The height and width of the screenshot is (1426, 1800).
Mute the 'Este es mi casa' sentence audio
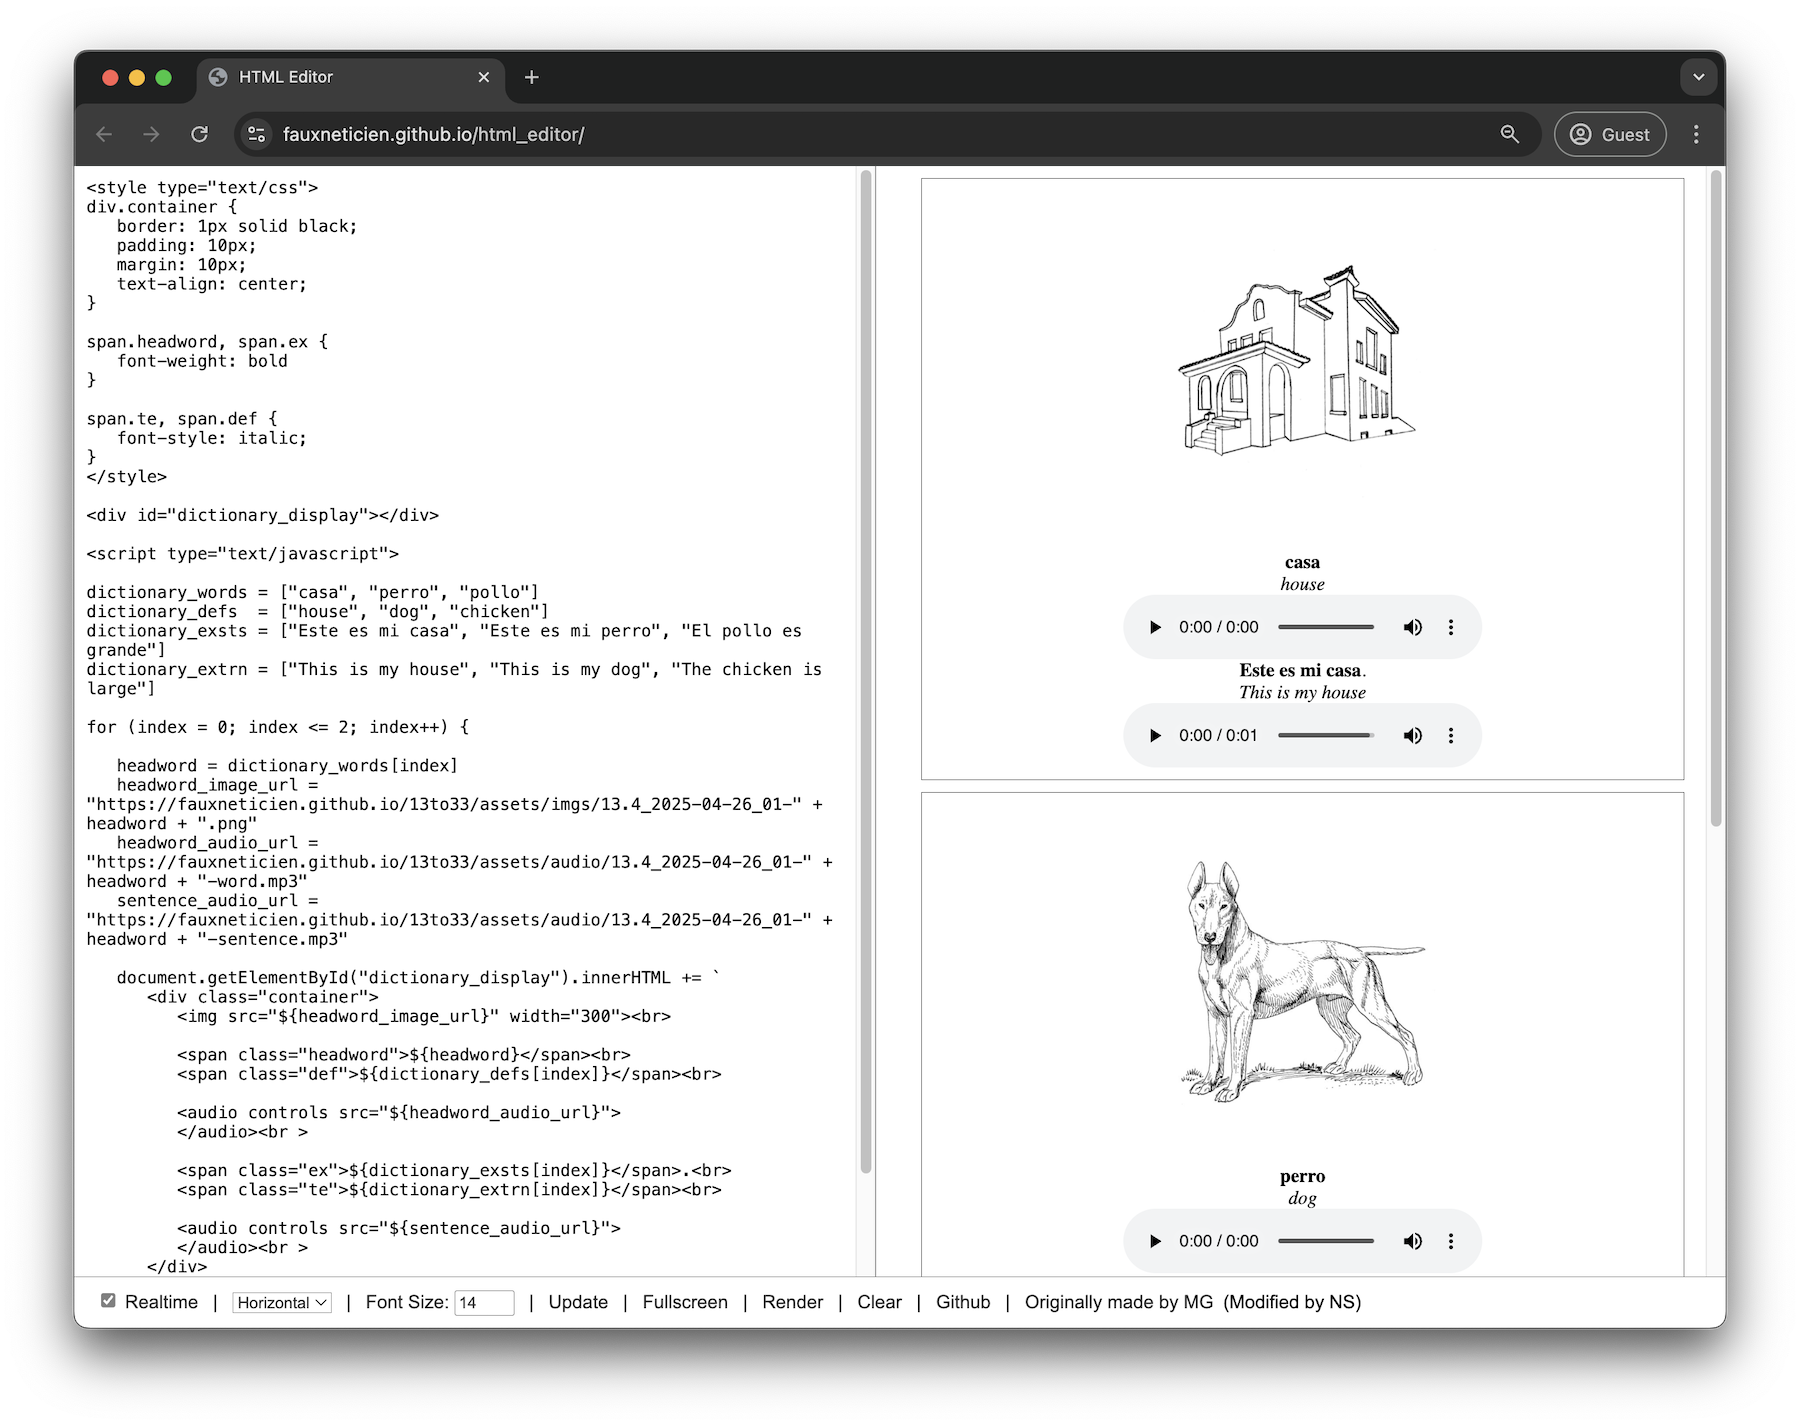point(1412,735)
